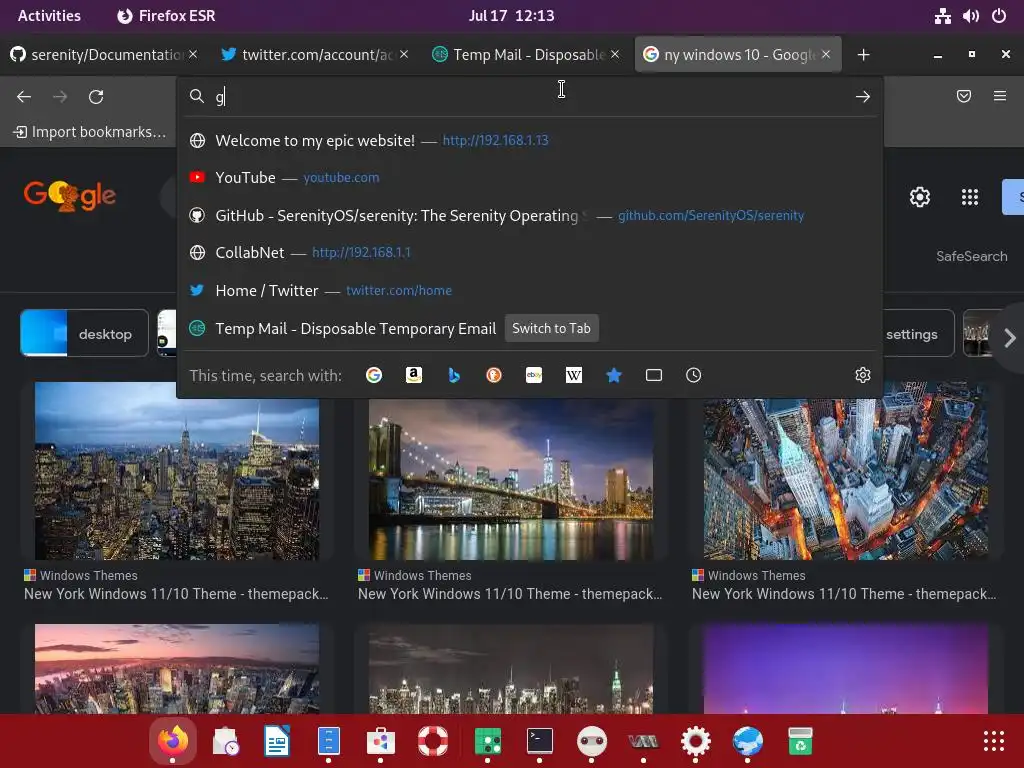Open the New York skyline dusk thumbnail
Image resolution: width=1024 pixels, height=768 pixels.
point(177,471)
